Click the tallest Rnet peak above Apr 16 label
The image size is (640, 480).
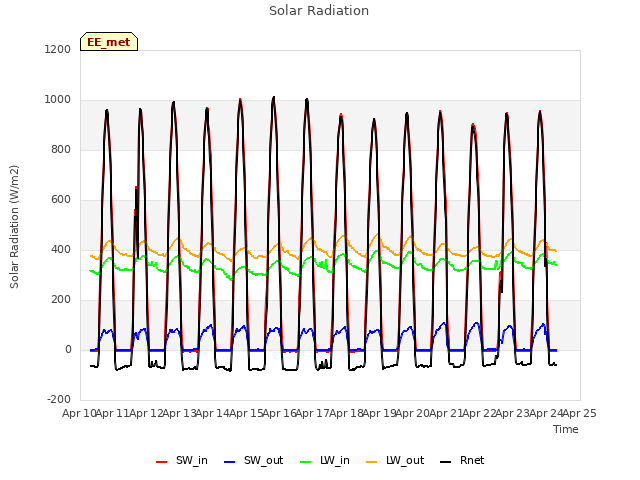point(274,97)
